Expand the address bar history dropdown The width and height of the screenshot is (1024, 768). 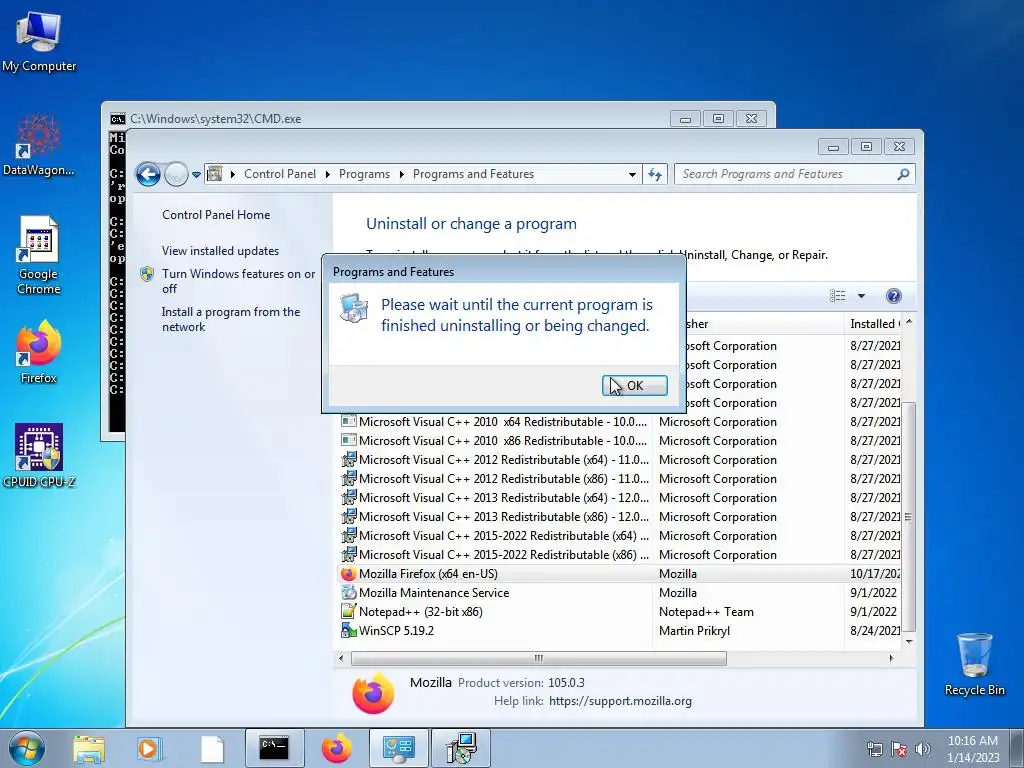[632, 174]
